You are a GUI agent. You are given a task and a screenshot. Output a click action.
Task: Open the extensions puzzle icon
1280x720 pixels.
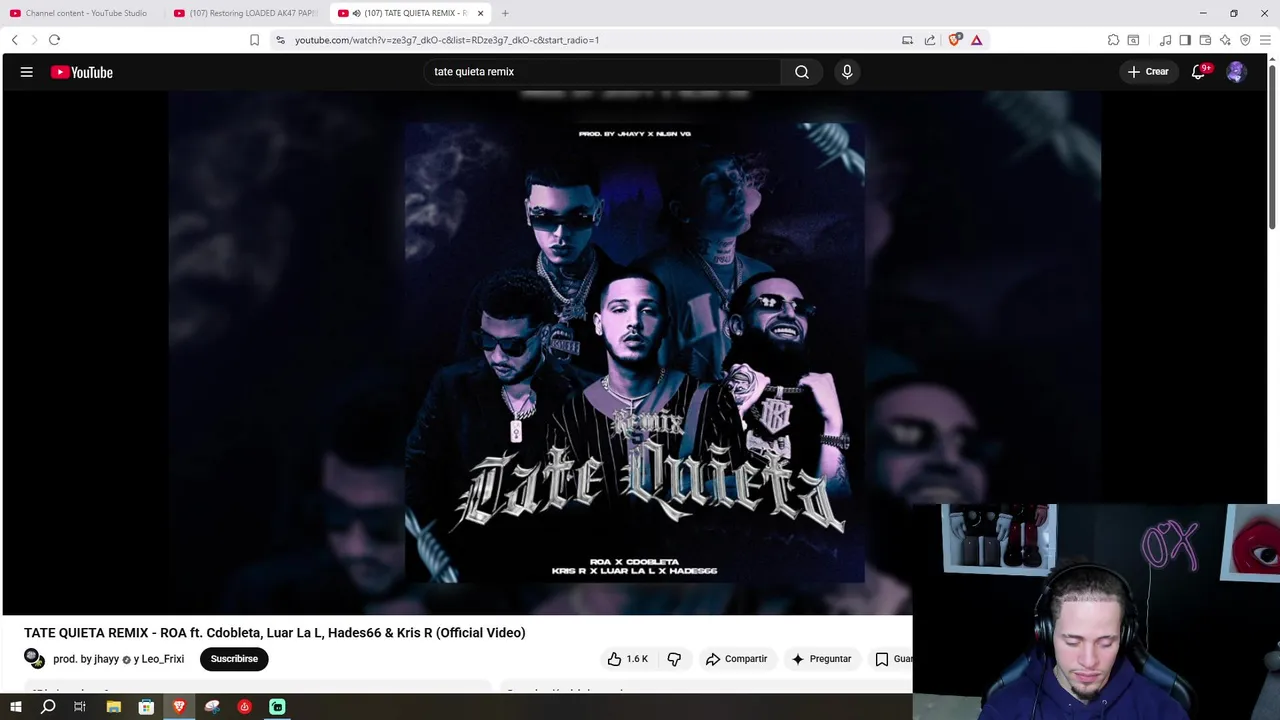(x=1113, y=40)
